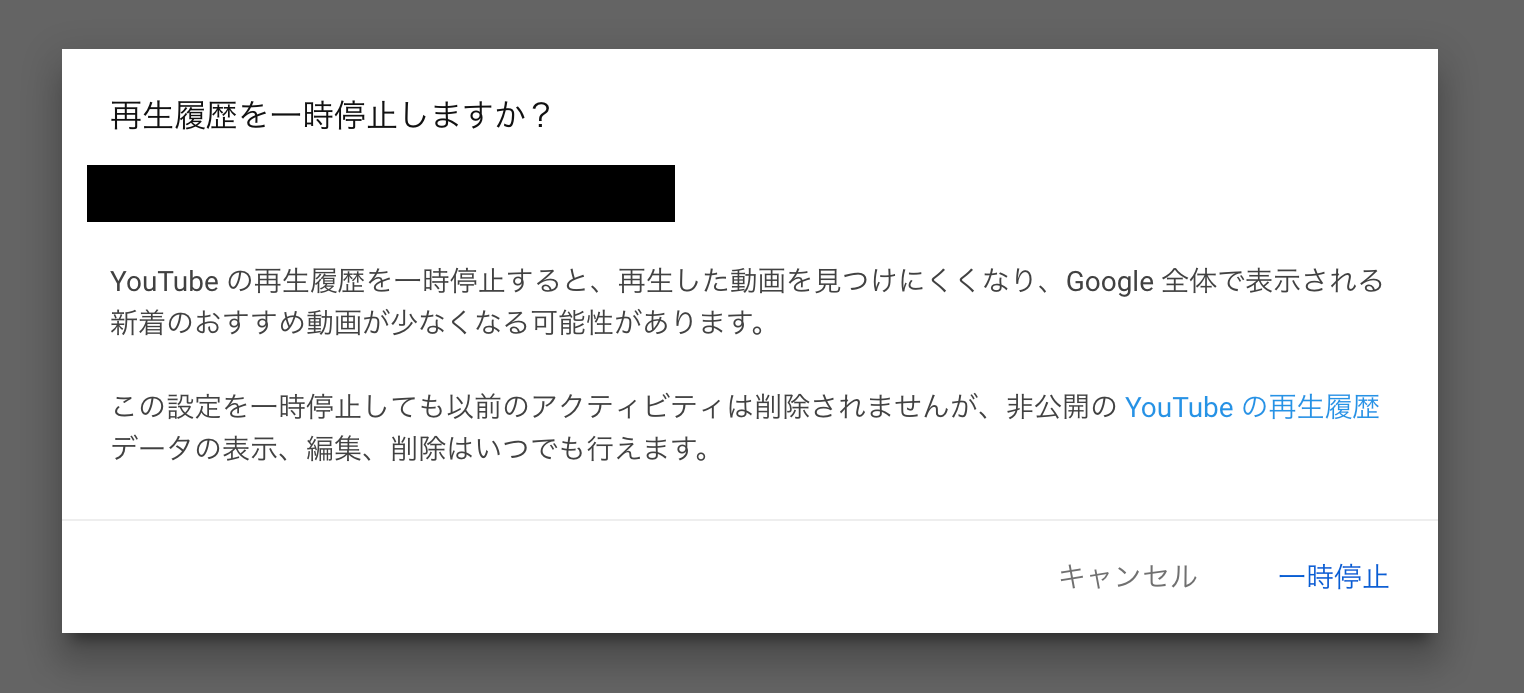Click the line データの表示、編集、削除はいつでも行えます
Screen dimensions: 1524x693
411,448
